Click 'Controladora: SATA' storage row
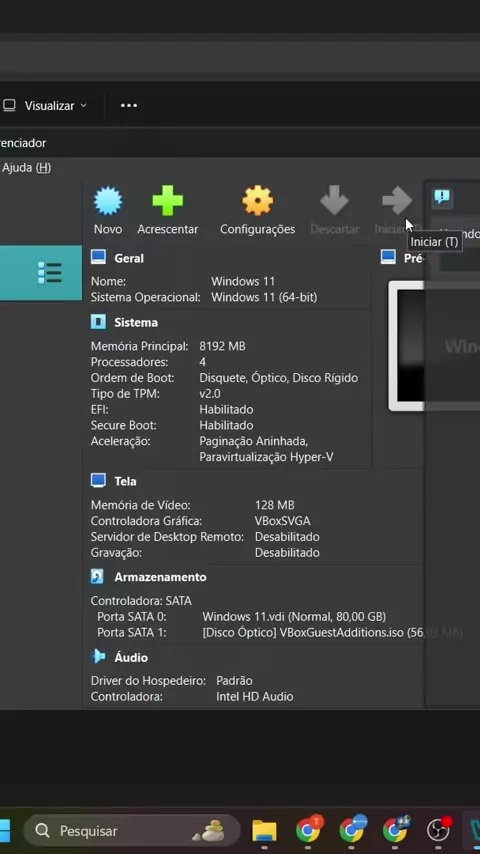480x854 pixels. click(x=141, y=601)
